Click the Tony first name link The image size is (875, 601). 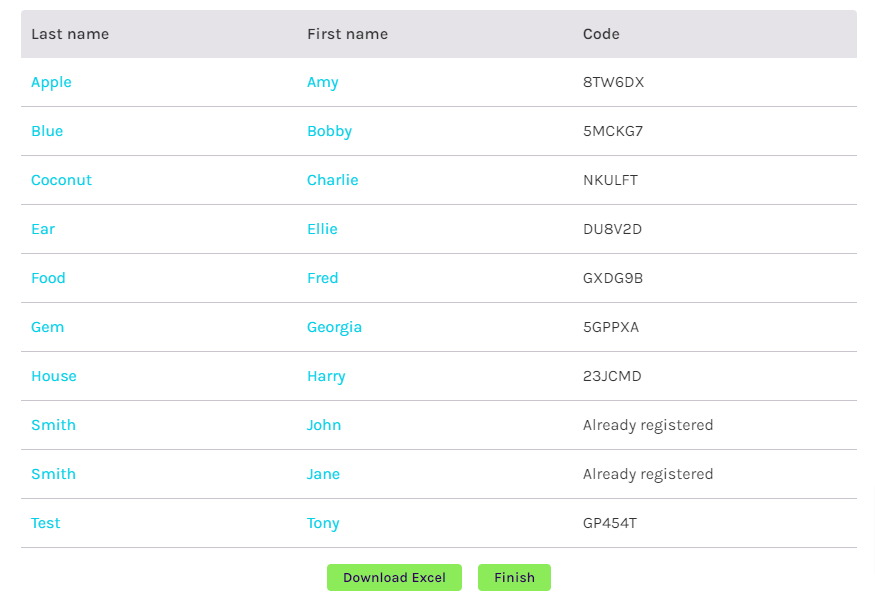(x=323, y=523)
